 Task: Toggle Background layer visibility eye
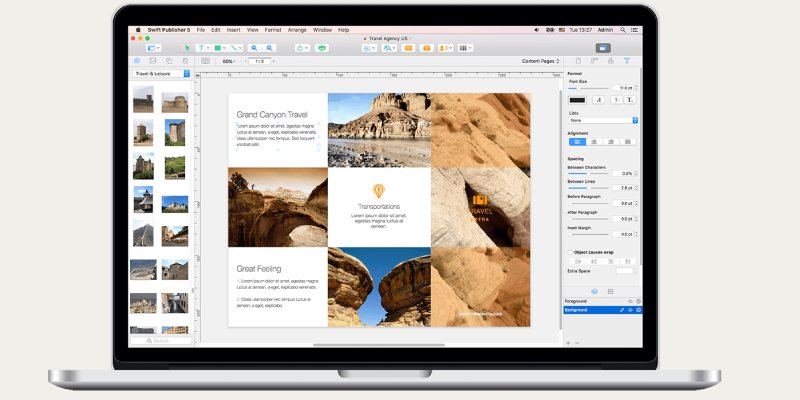[x=630, y=310]
